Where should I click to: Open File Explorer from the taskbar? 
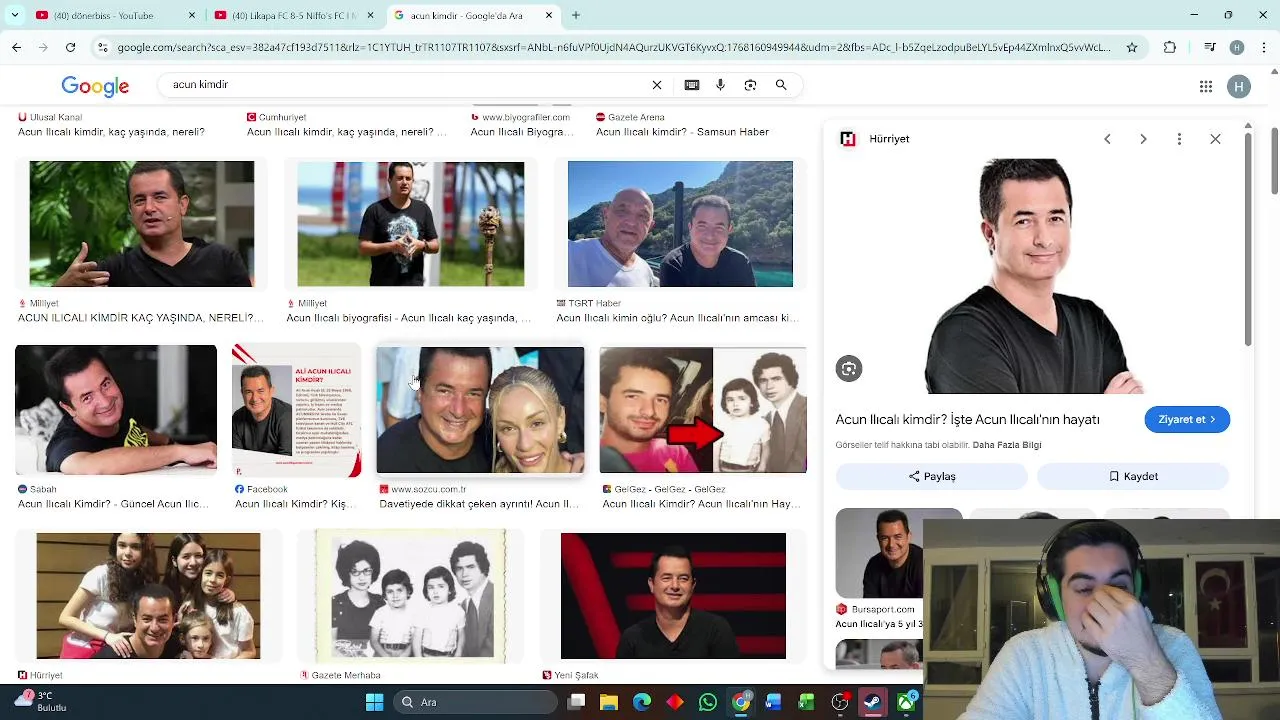[x=609, y=702]
